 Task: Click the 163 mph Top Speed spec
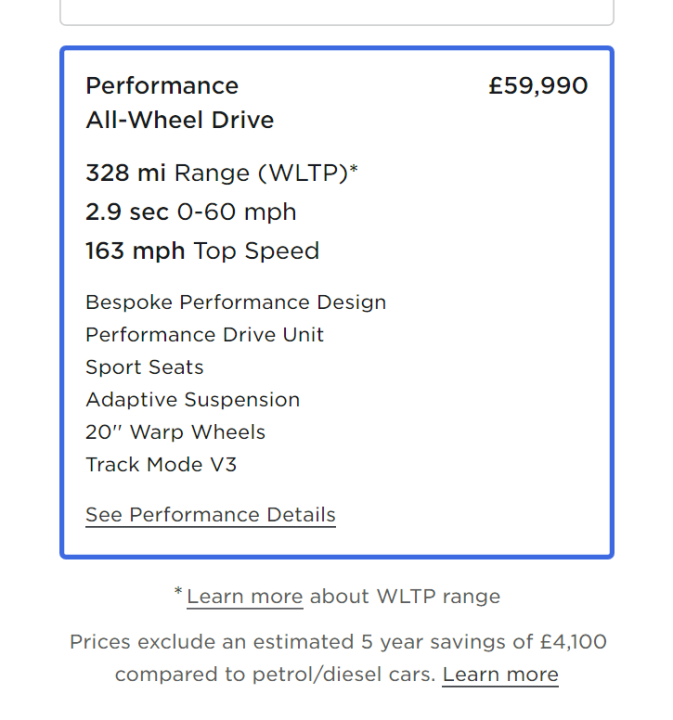click(x=202, y=251)
